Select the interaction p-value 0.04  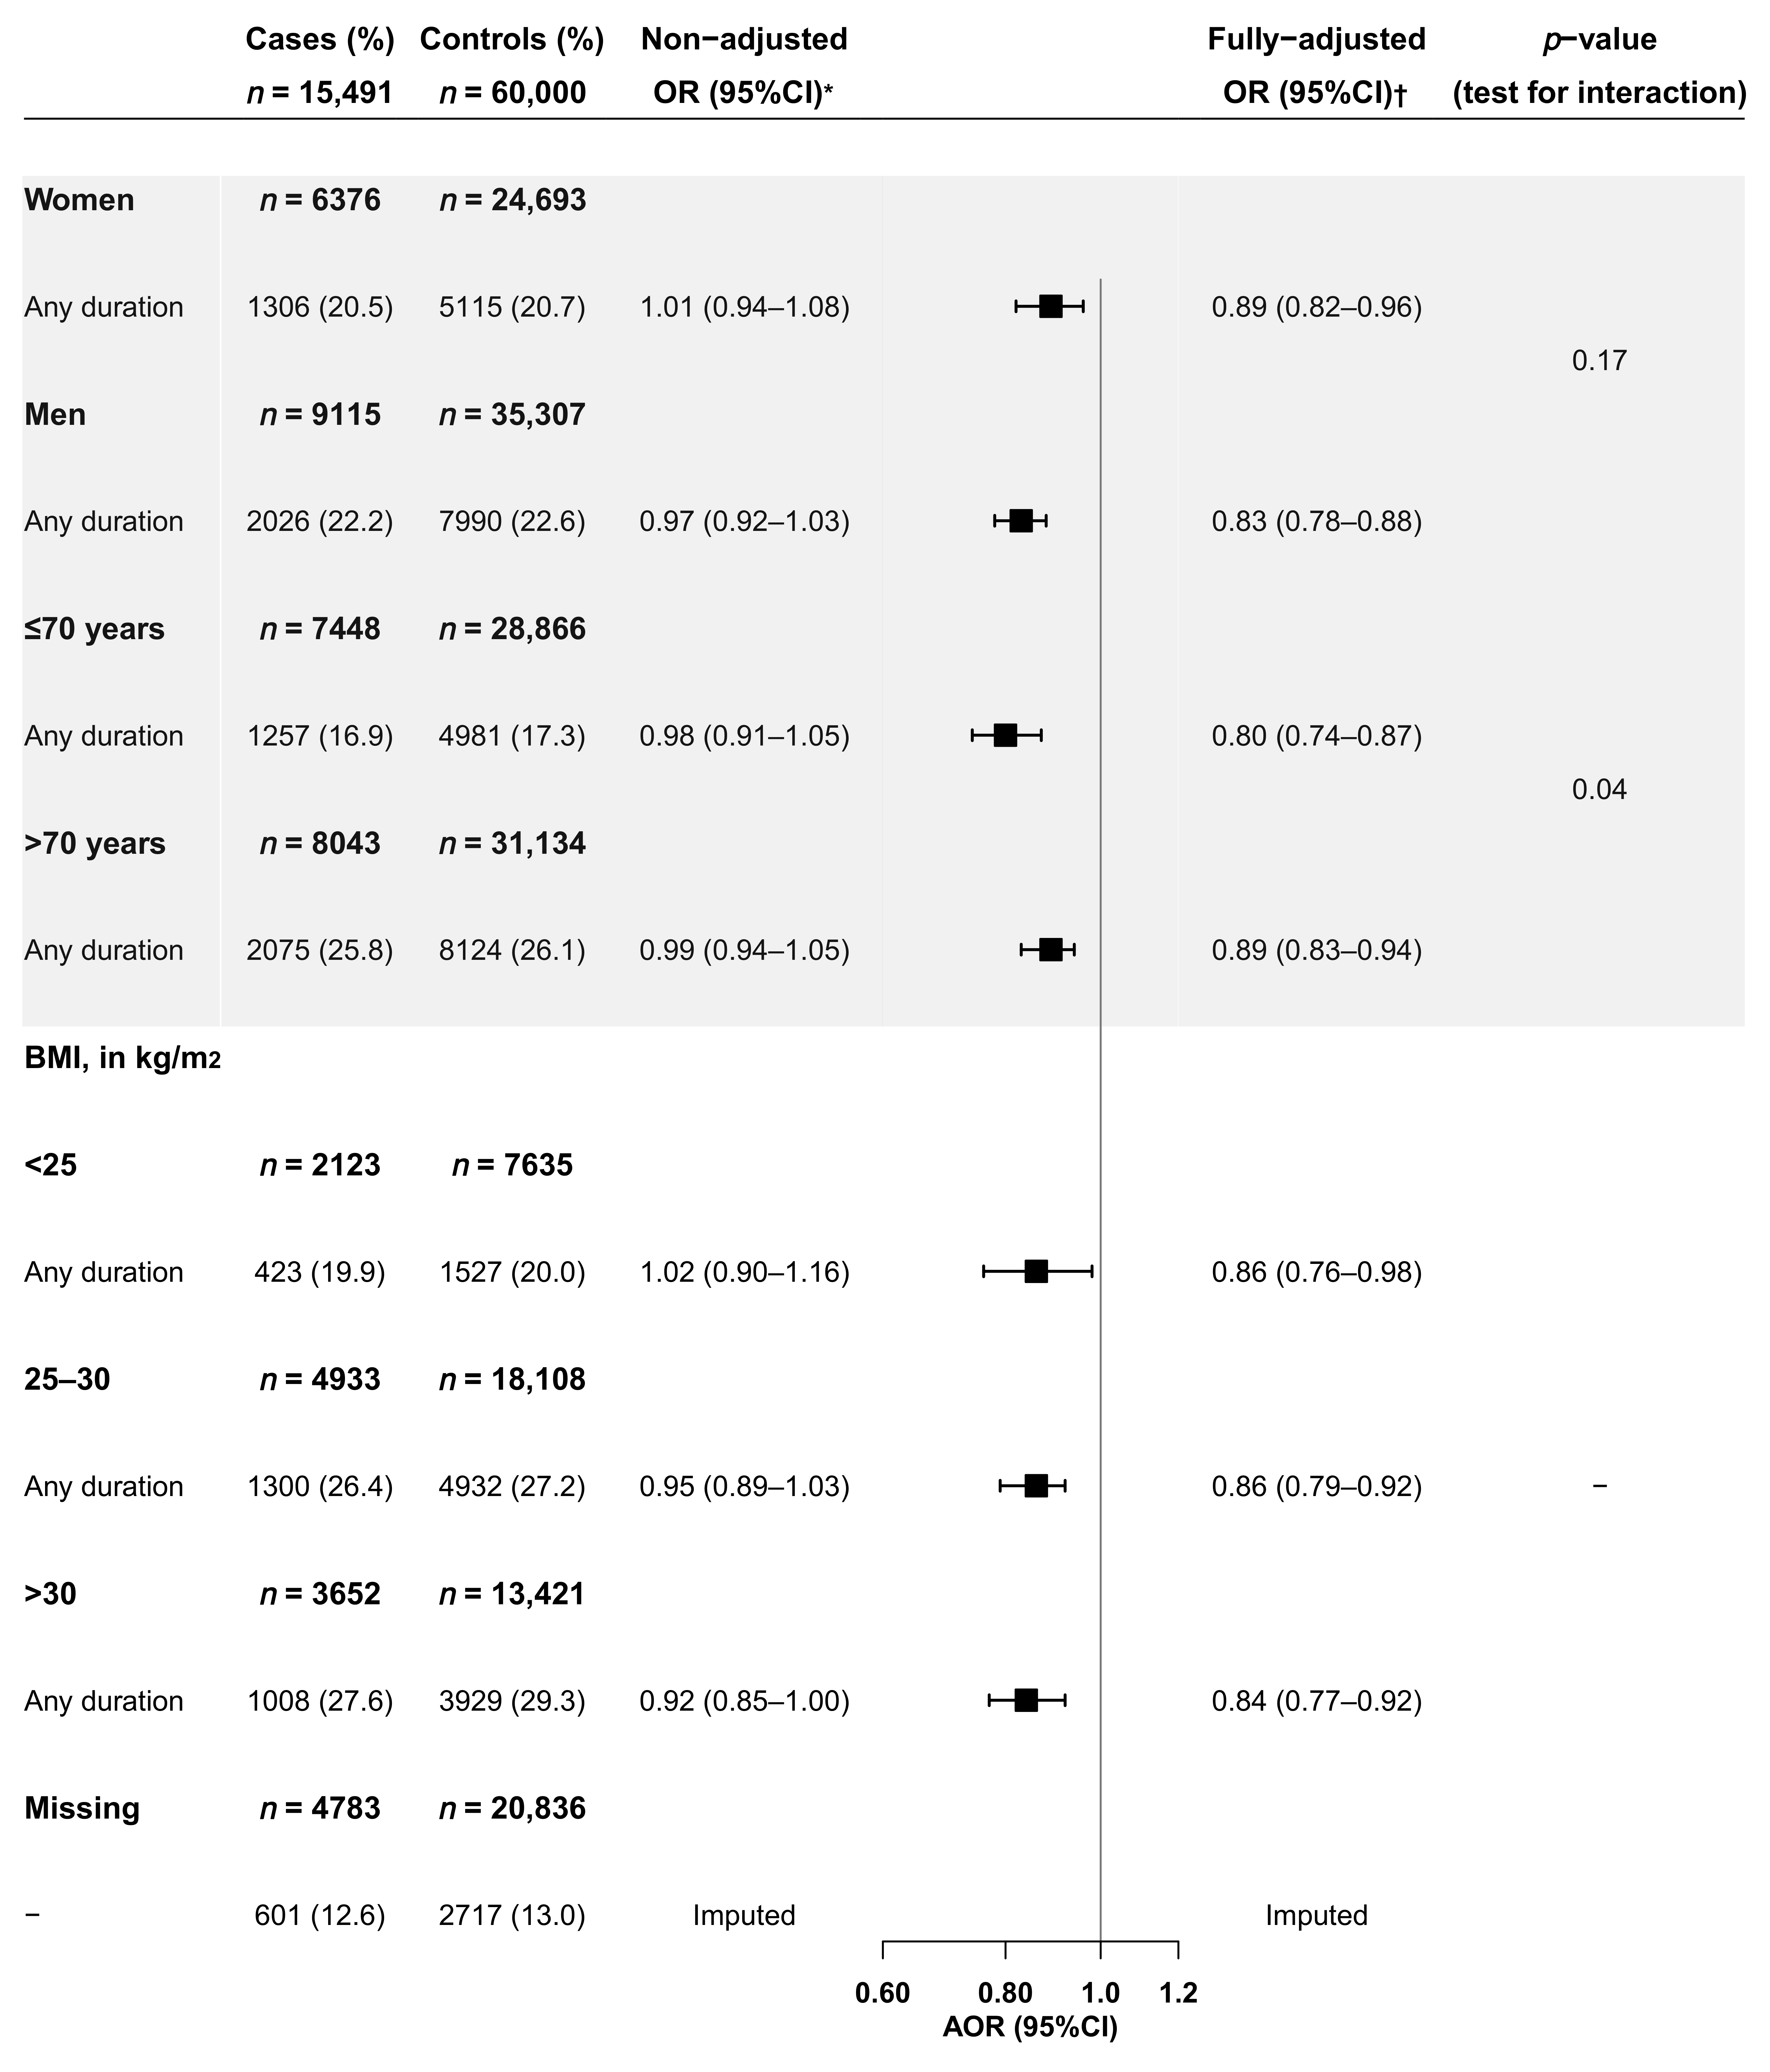click(x=1599, y=790)
